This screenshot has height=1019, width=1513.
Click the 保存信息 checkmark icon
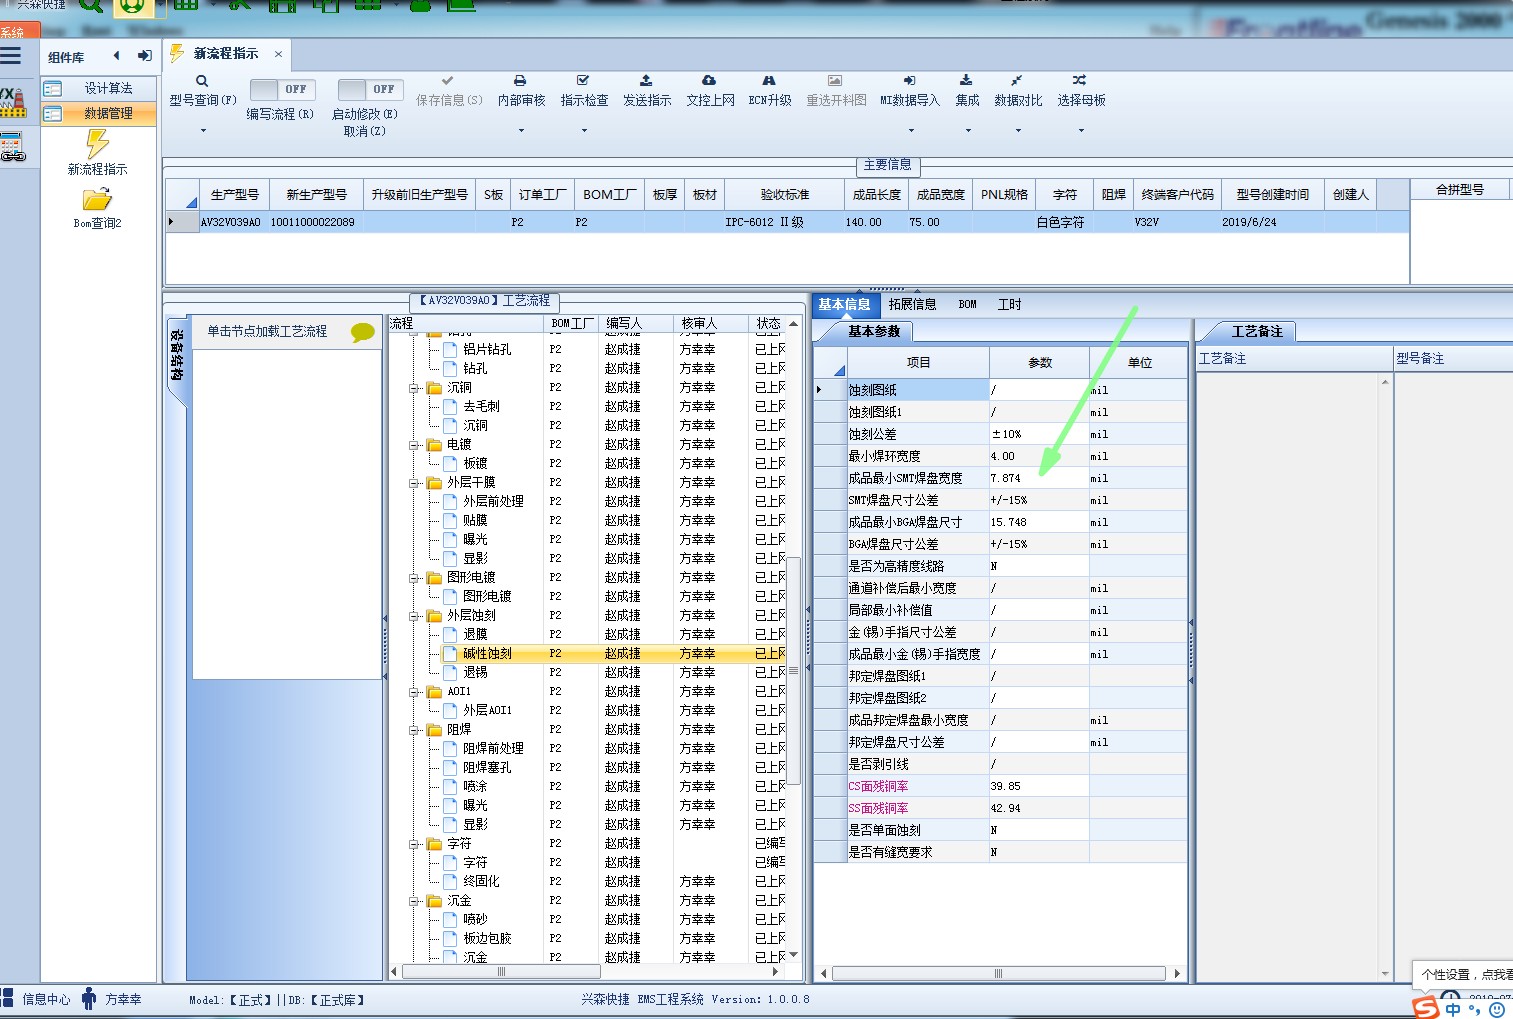click(x=448, y=80)
